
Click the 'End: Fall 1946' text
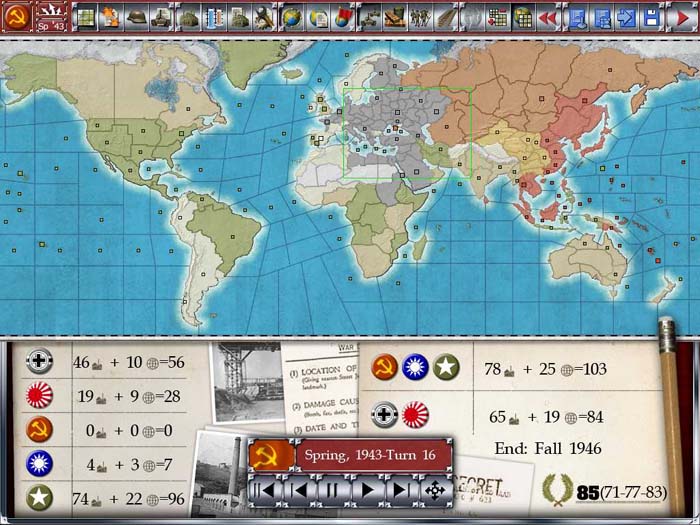(x=548, y=448)
